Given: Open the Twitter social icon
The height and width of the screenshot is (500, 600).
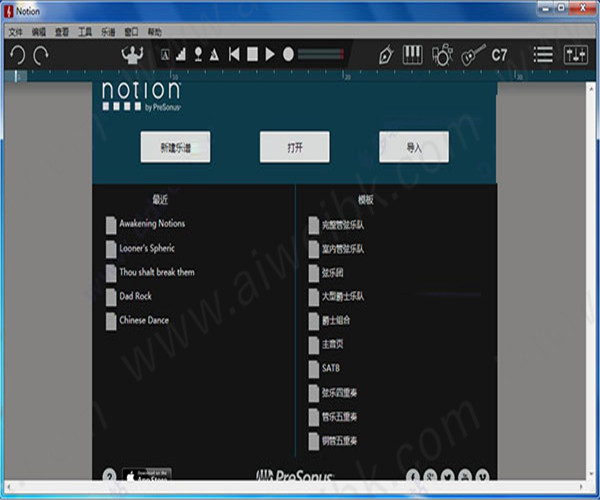Looking at the screenshot, I should pyautogui.click(x=447, y=476).
